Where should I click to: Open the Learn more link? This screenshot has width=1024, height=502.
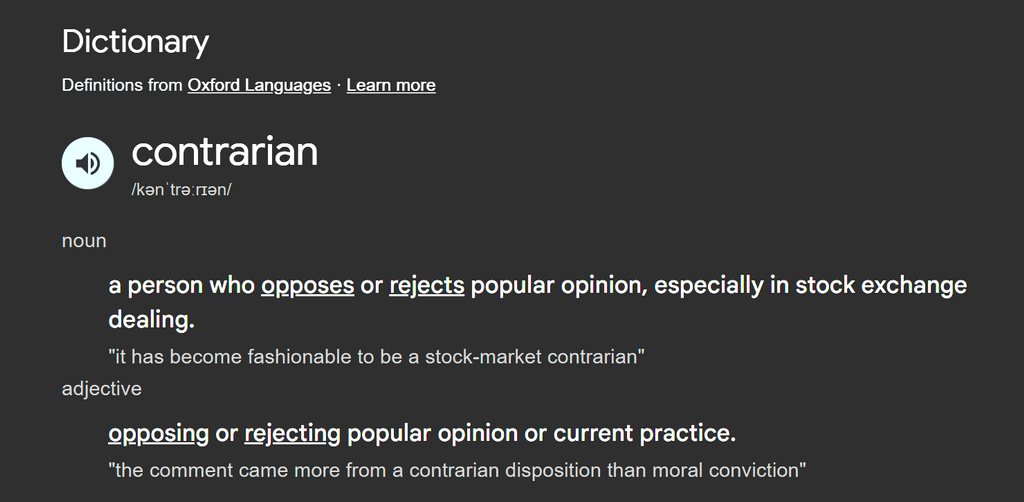(x=391, y=86)
